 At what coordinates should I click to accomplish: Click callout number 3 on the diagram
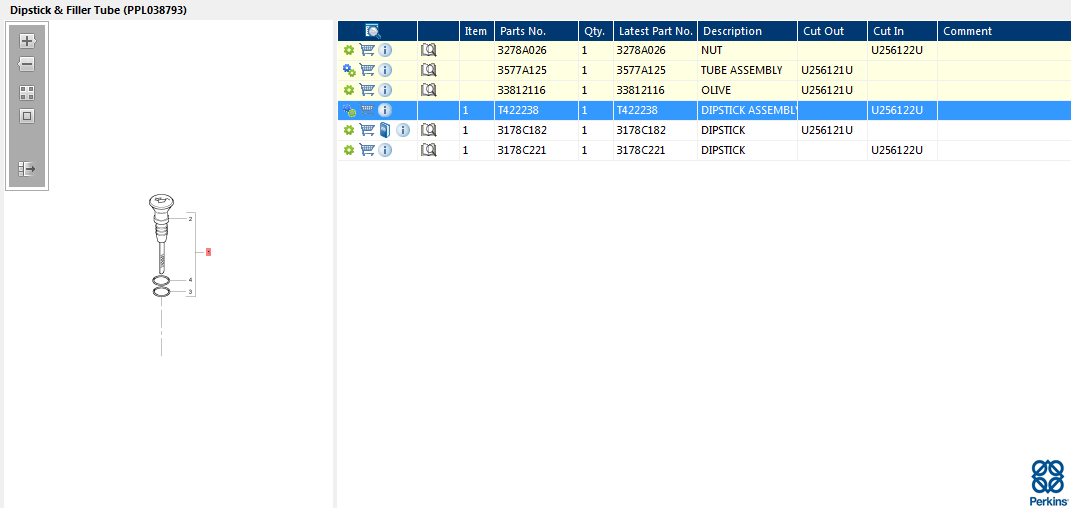click(191, 292)
